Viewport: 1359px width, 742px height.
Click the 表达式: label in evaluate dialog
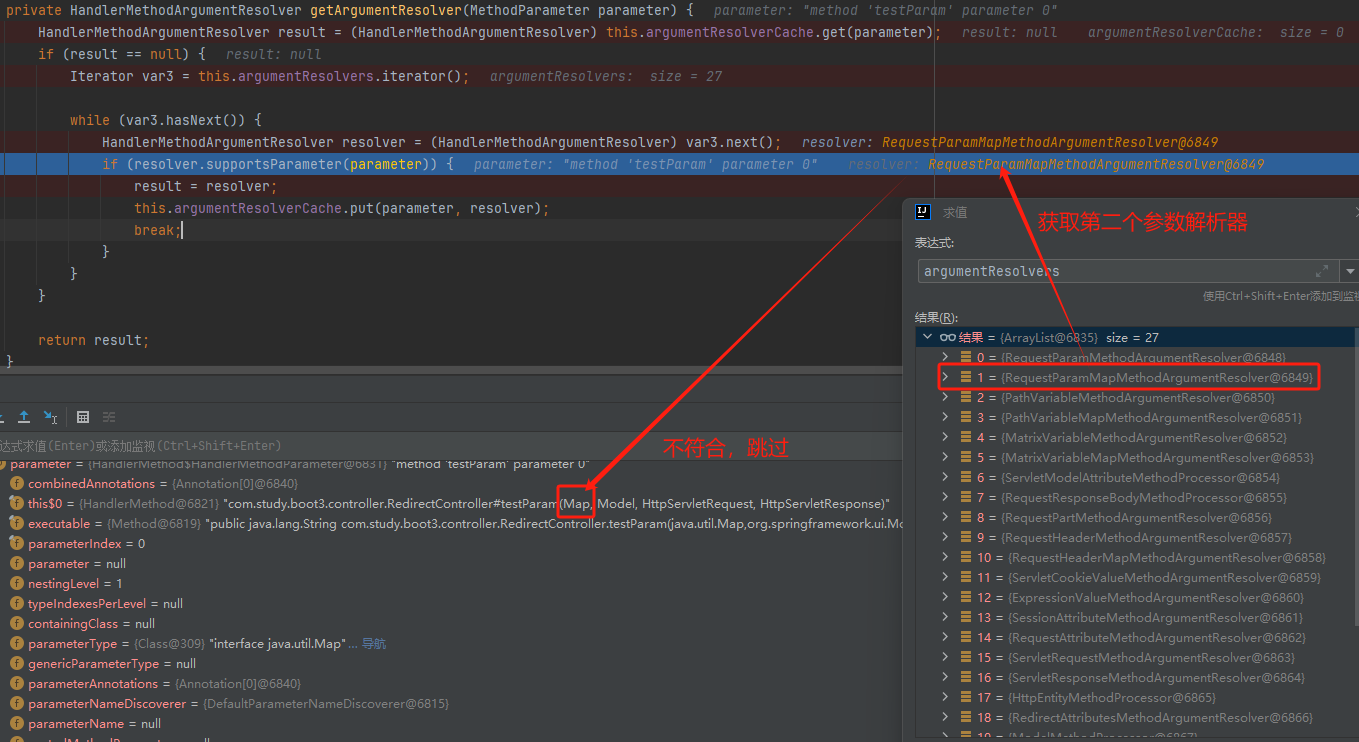tap(935, 243)
